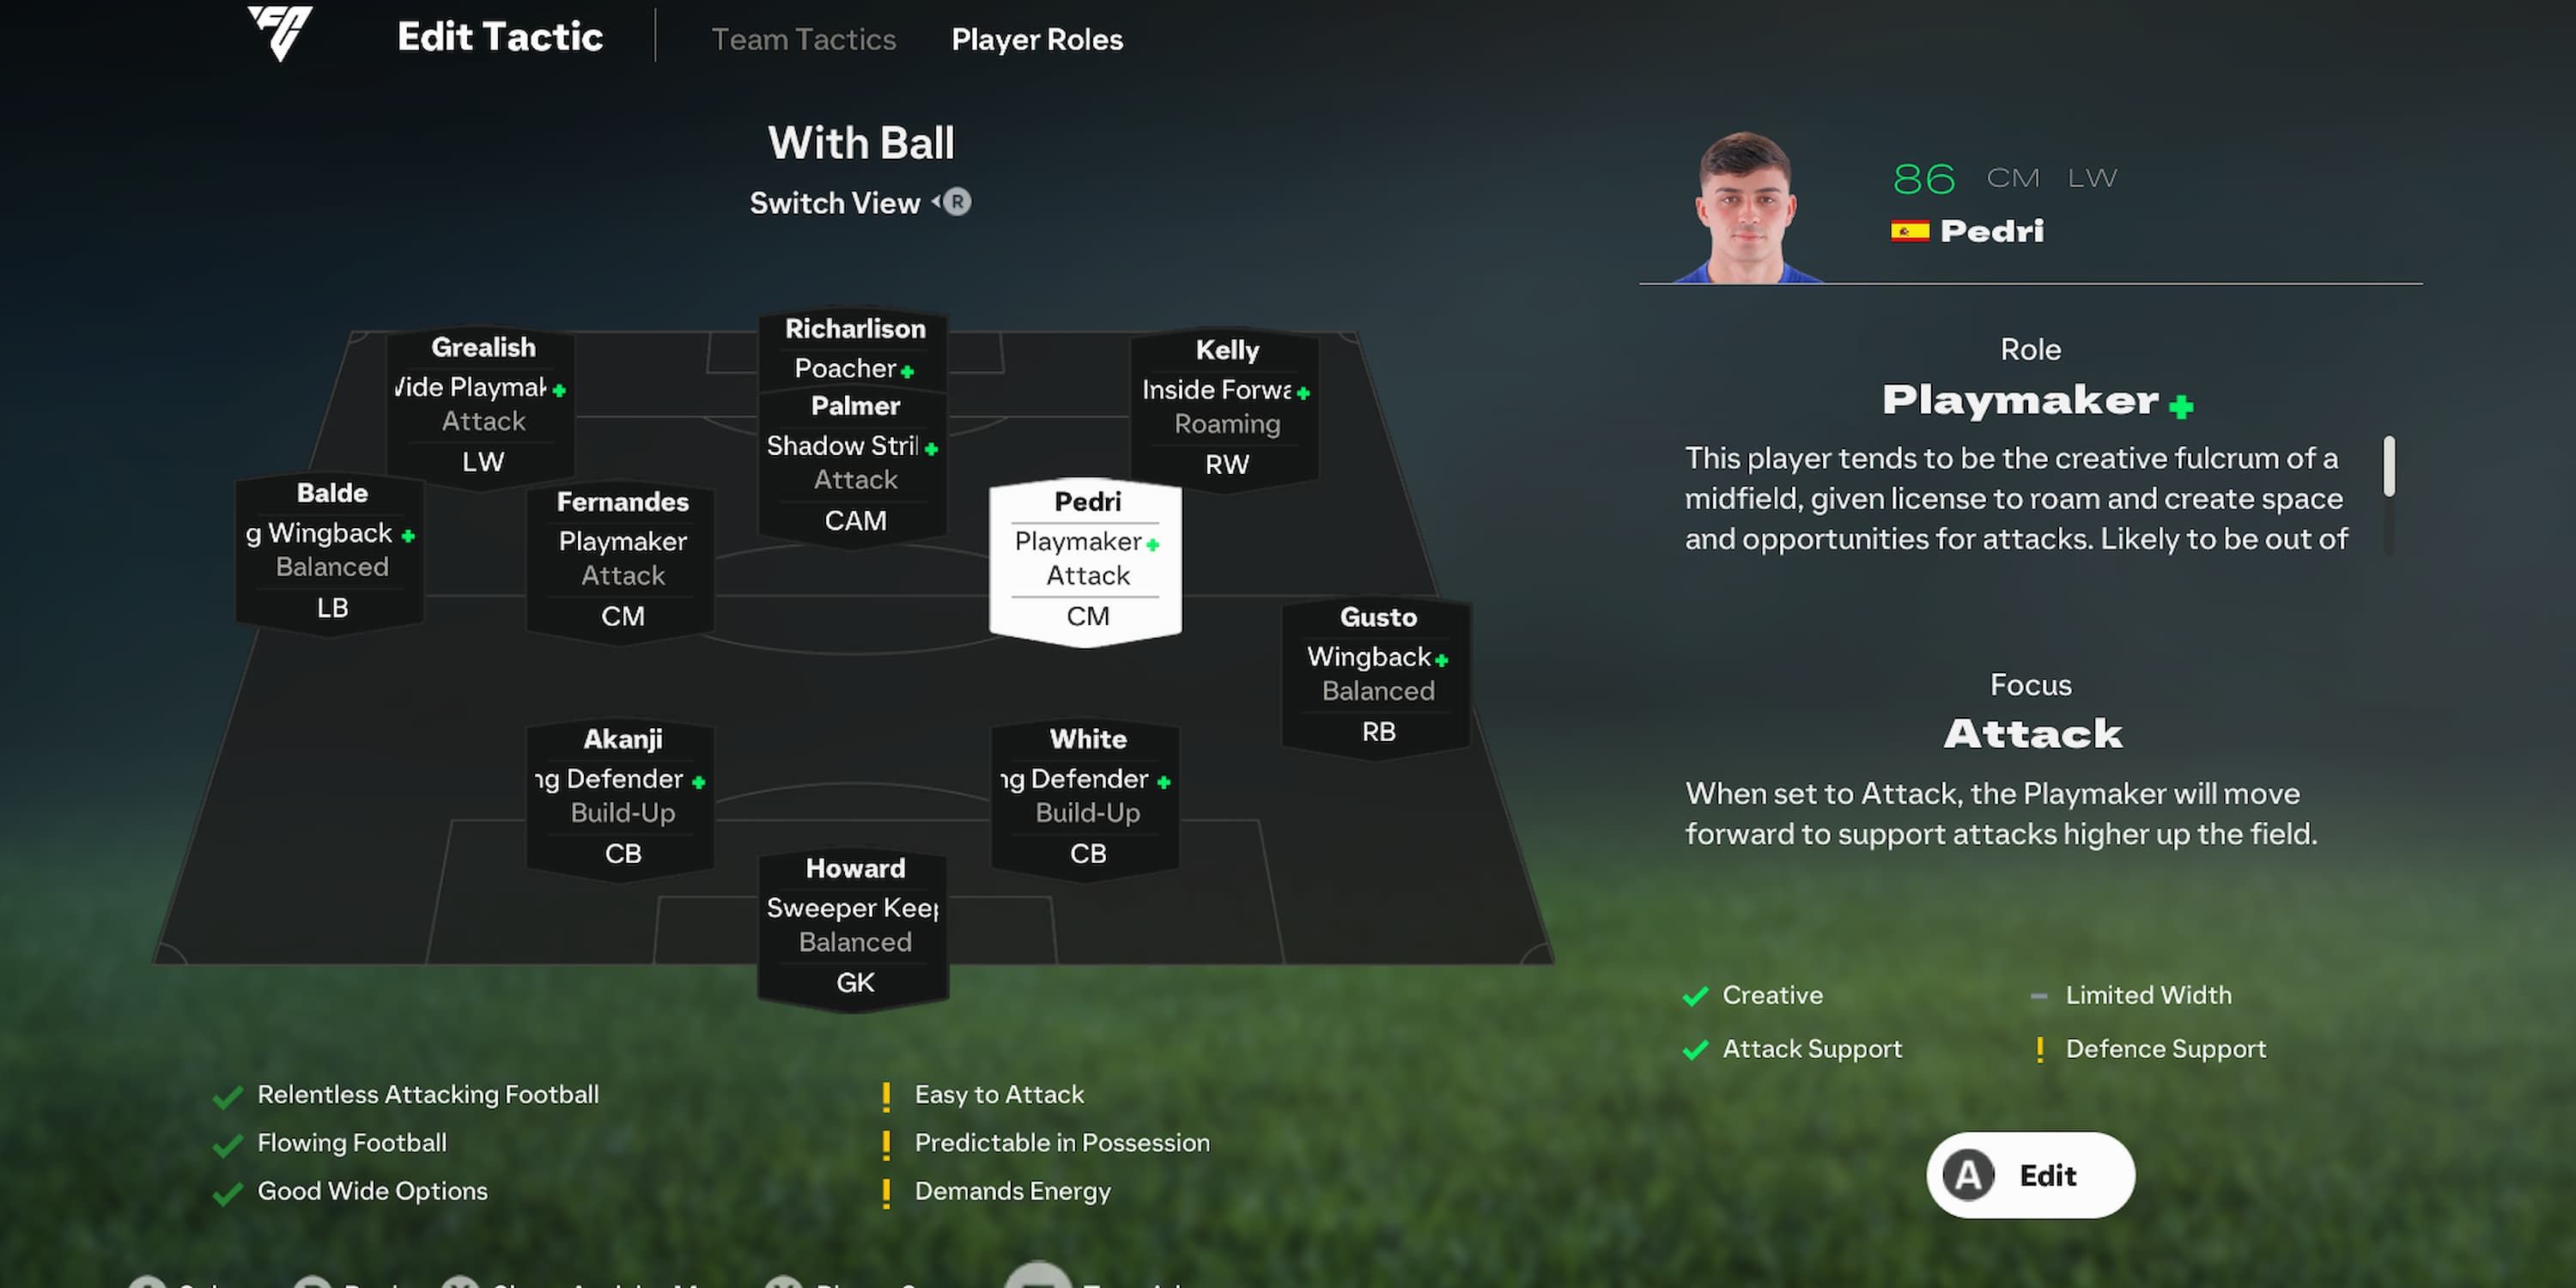Click the Edit button for Pedri
This screenshot has height=1288, width=2576.
2031,1175
